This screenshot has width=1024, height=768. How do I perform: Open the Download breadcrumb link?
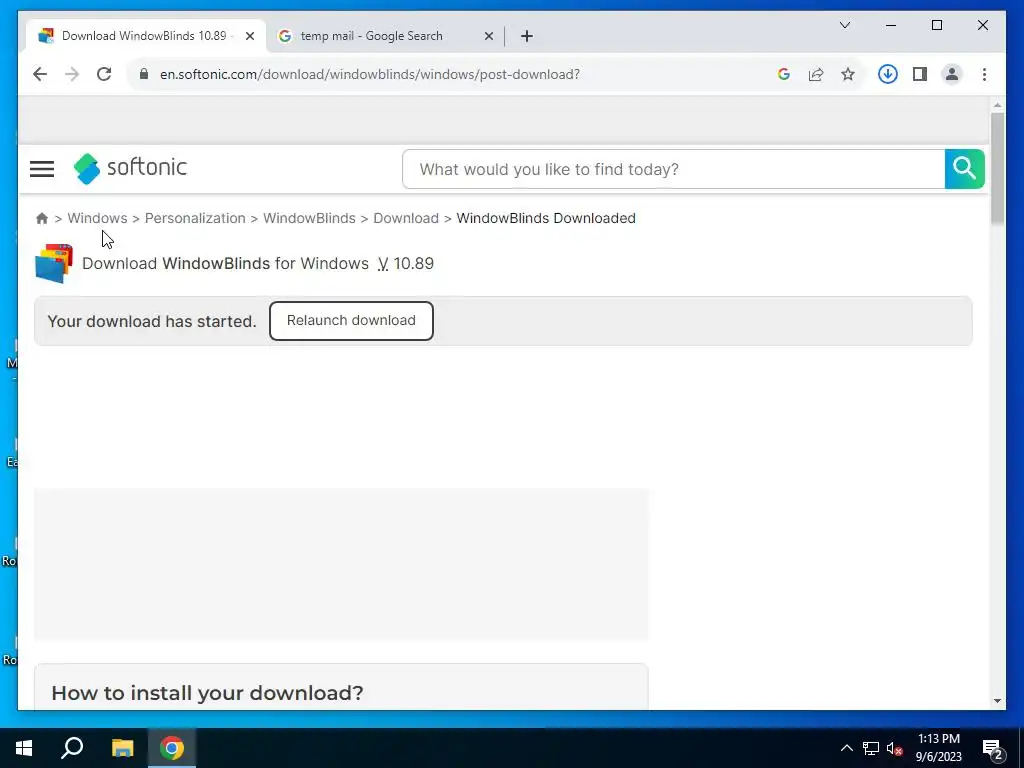coord(406,218)
